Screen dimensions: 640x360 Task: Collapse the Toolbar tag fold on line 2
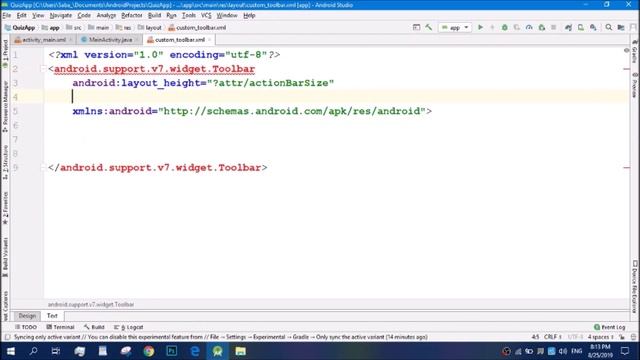(43, 69)
